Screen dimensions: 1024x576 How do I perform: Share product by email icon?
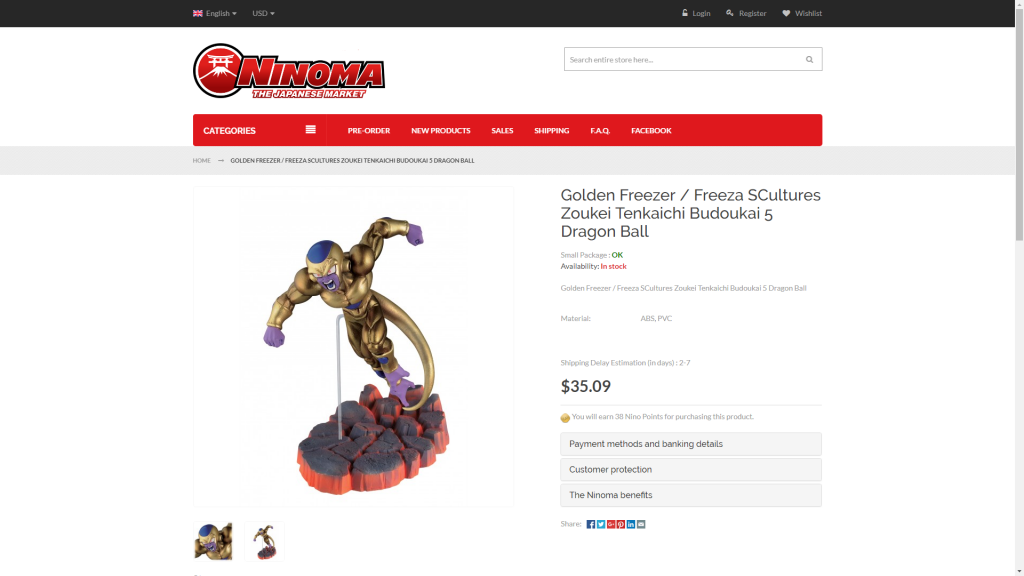(x=641, y=524)
